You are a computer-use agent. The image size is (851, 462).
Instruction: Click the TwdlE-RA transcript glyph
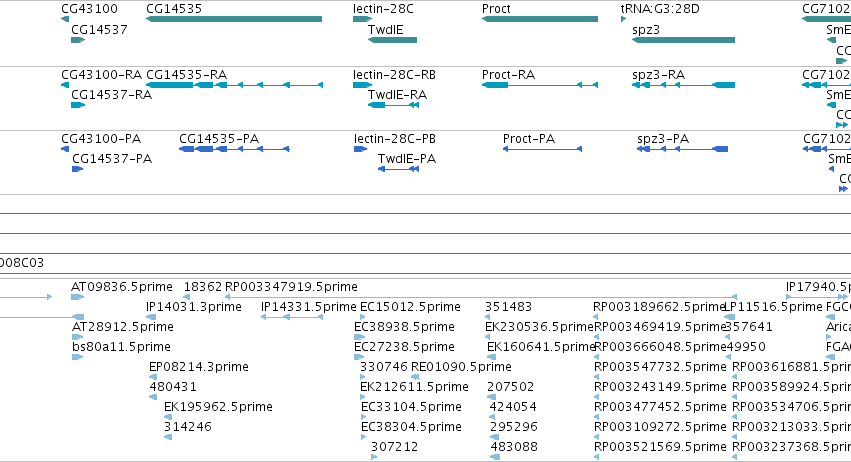(393, 105)
